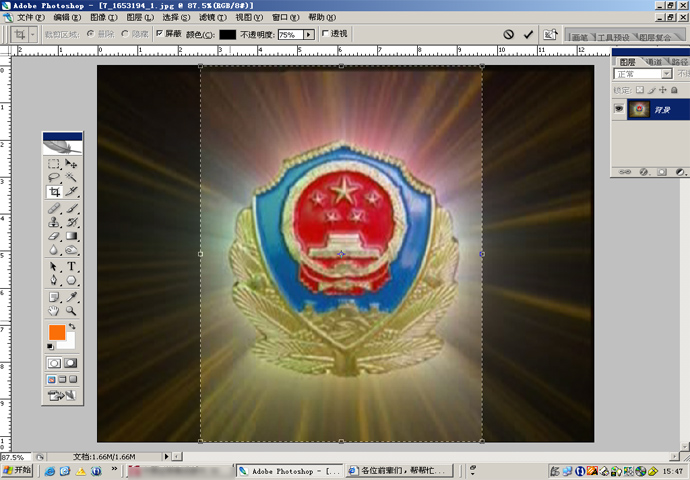
Task: Open the crop tool preset picker arrow
Action: coord(32,34)
